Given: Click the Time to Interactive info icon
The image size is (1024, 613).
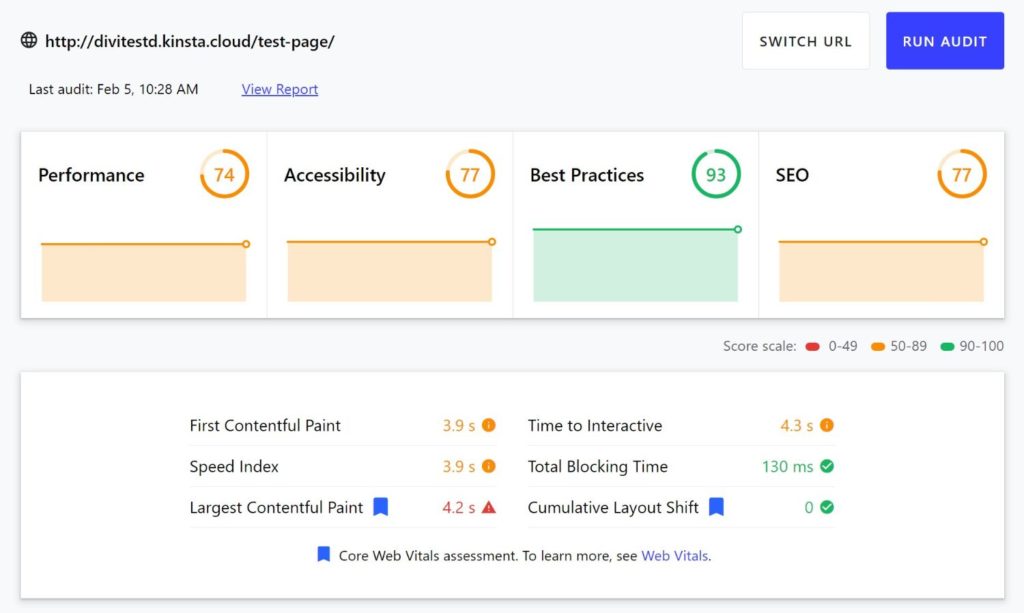Looking at the screenshot, I should [x=826, y=425].
